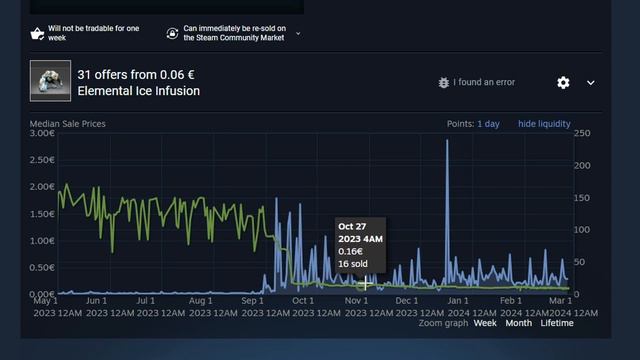Screen dimensions: 640x360
Task: Click the 'Nov 1' x-axis label
Action: pyautogui.click(x=356, y=301)
